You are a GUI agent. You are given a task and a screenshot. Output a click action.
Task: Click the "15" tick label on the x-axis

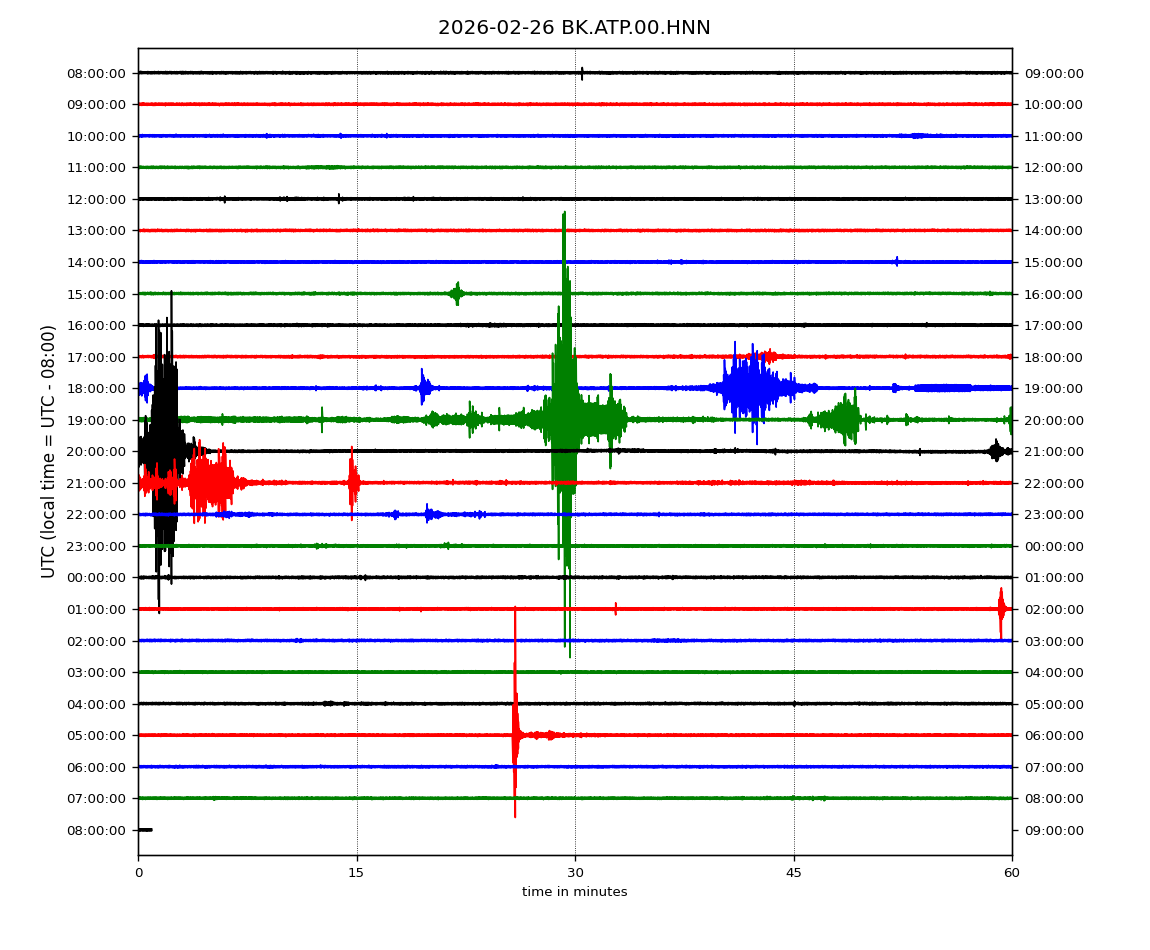point(356,873)
